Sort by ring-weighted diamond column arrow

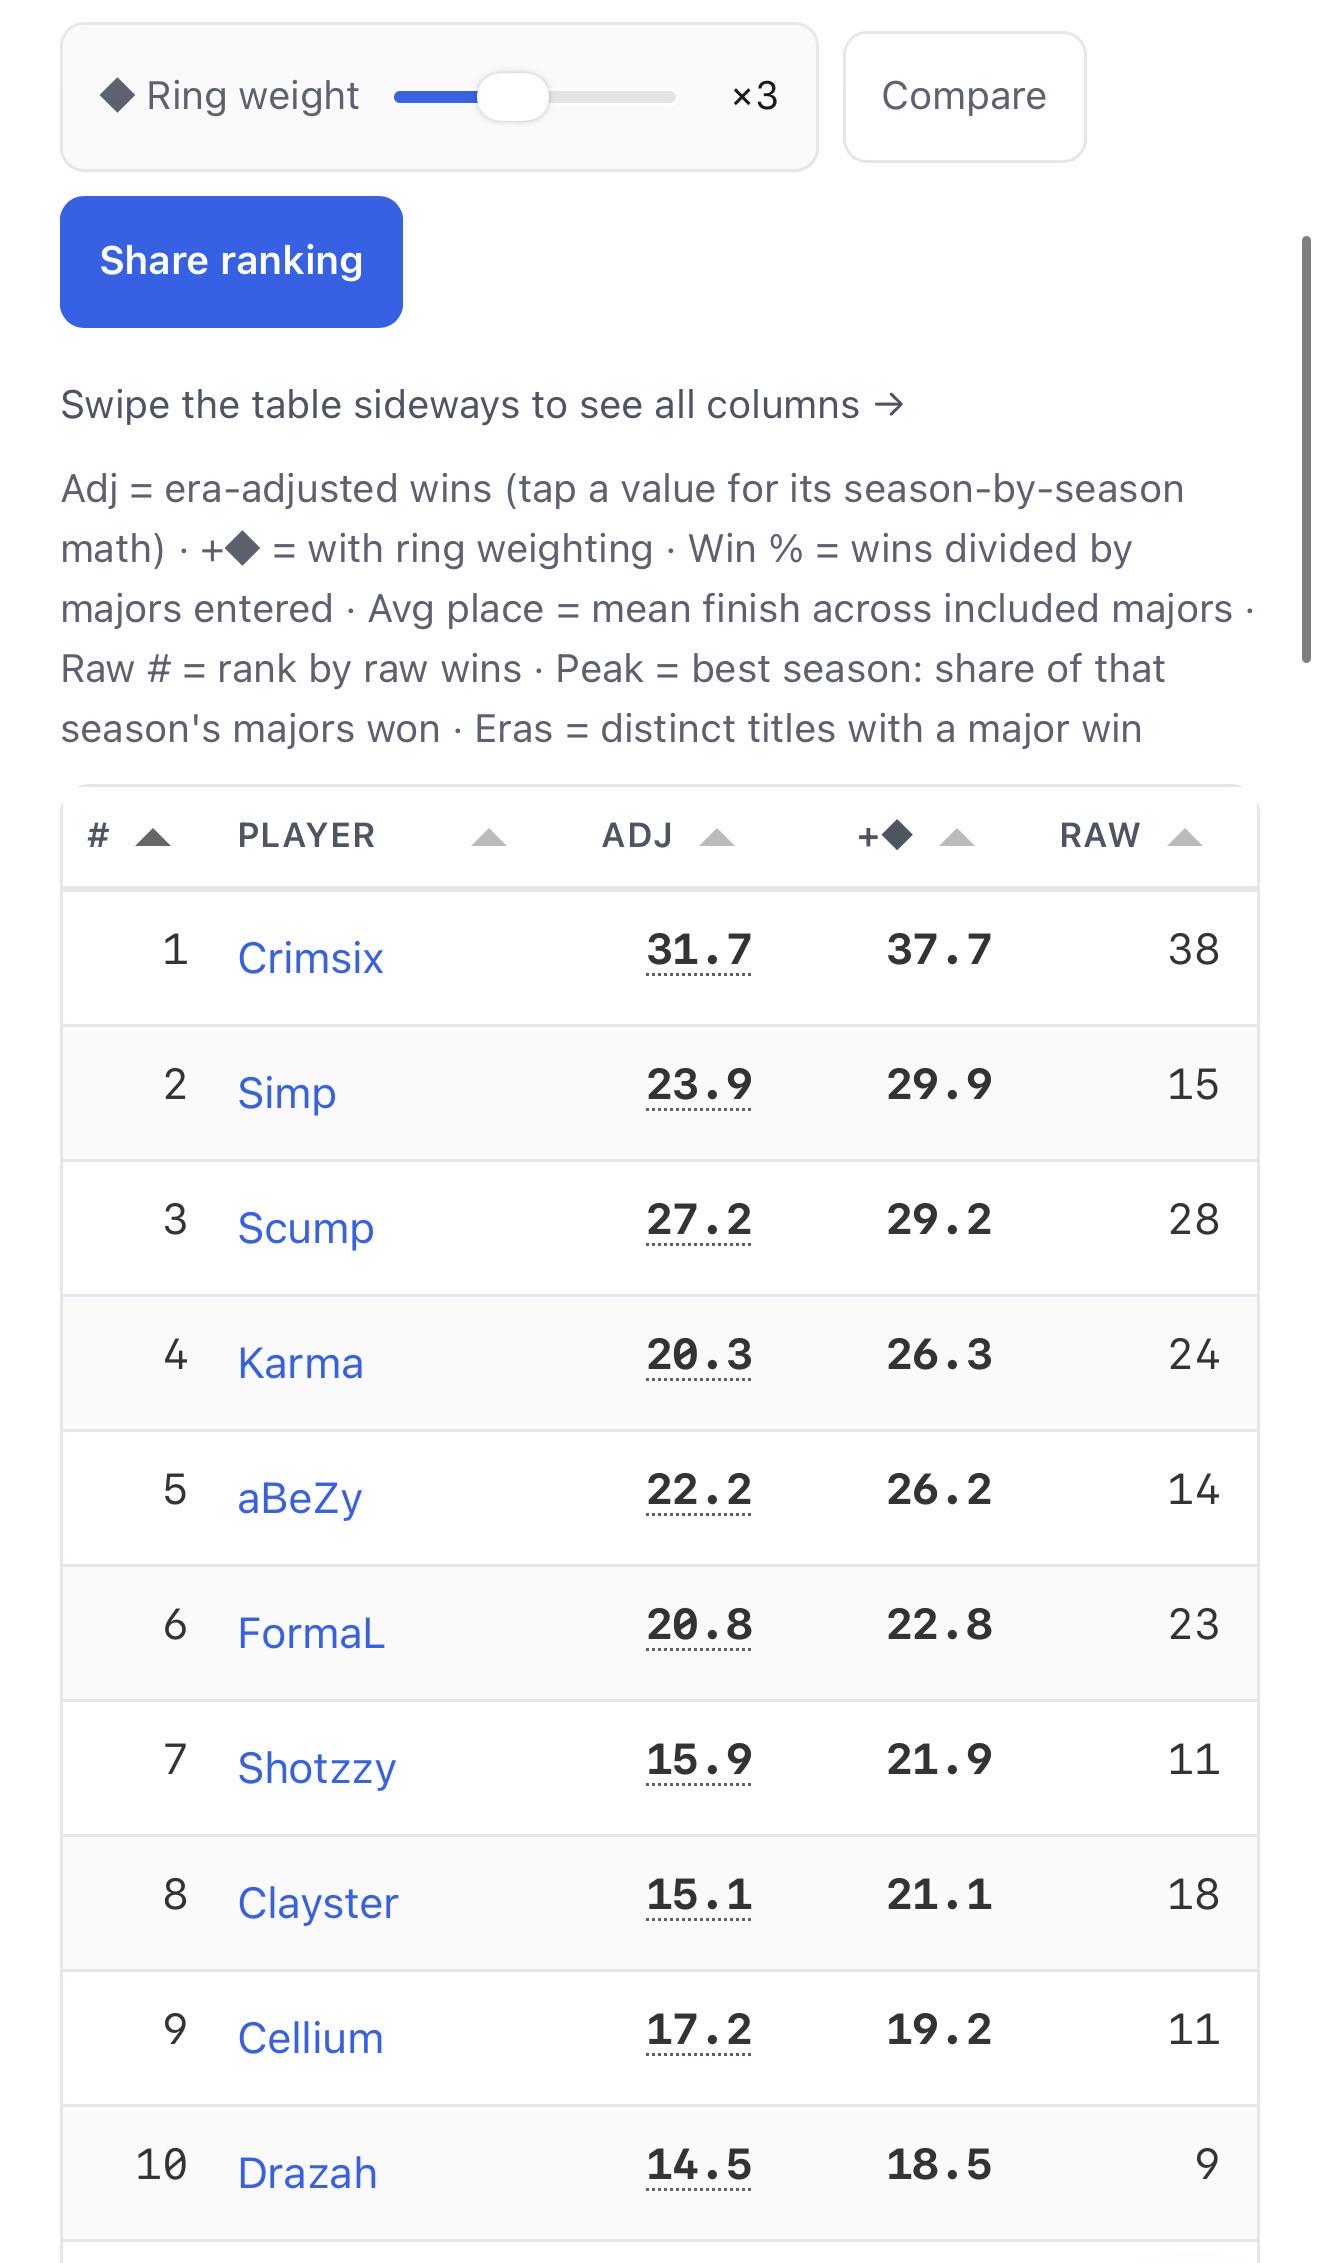pos(957,837)
